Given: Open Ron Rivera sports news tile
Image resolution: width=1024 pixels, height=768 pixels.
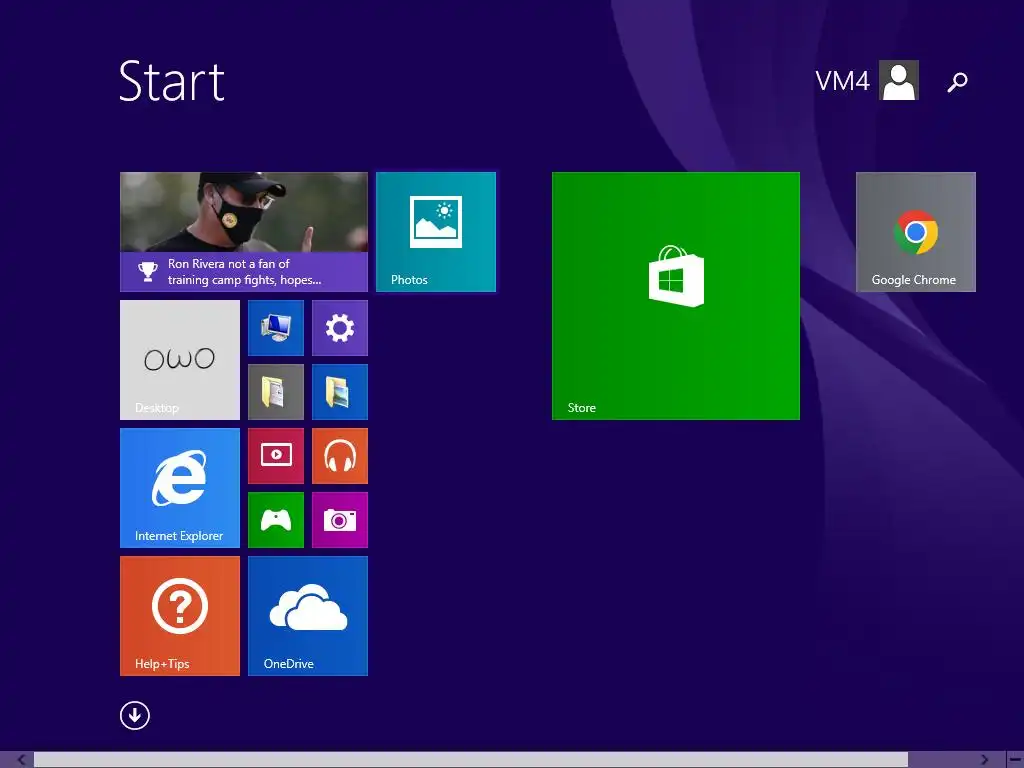Looking at the screenshot, I should pos(244,232).
